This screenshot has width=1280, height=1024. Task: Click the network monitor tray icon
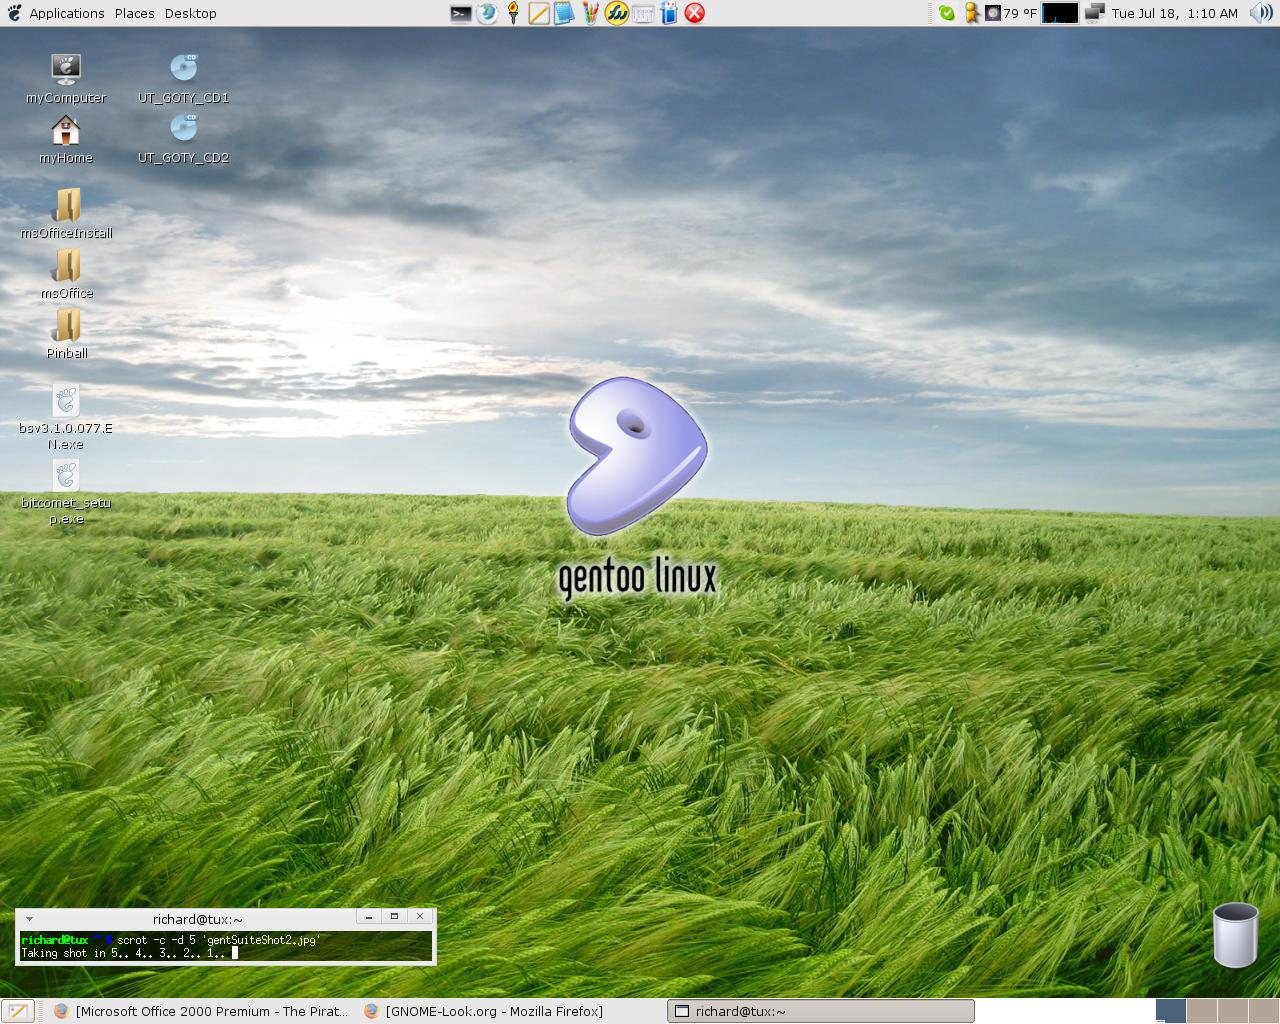[1095, 13]
